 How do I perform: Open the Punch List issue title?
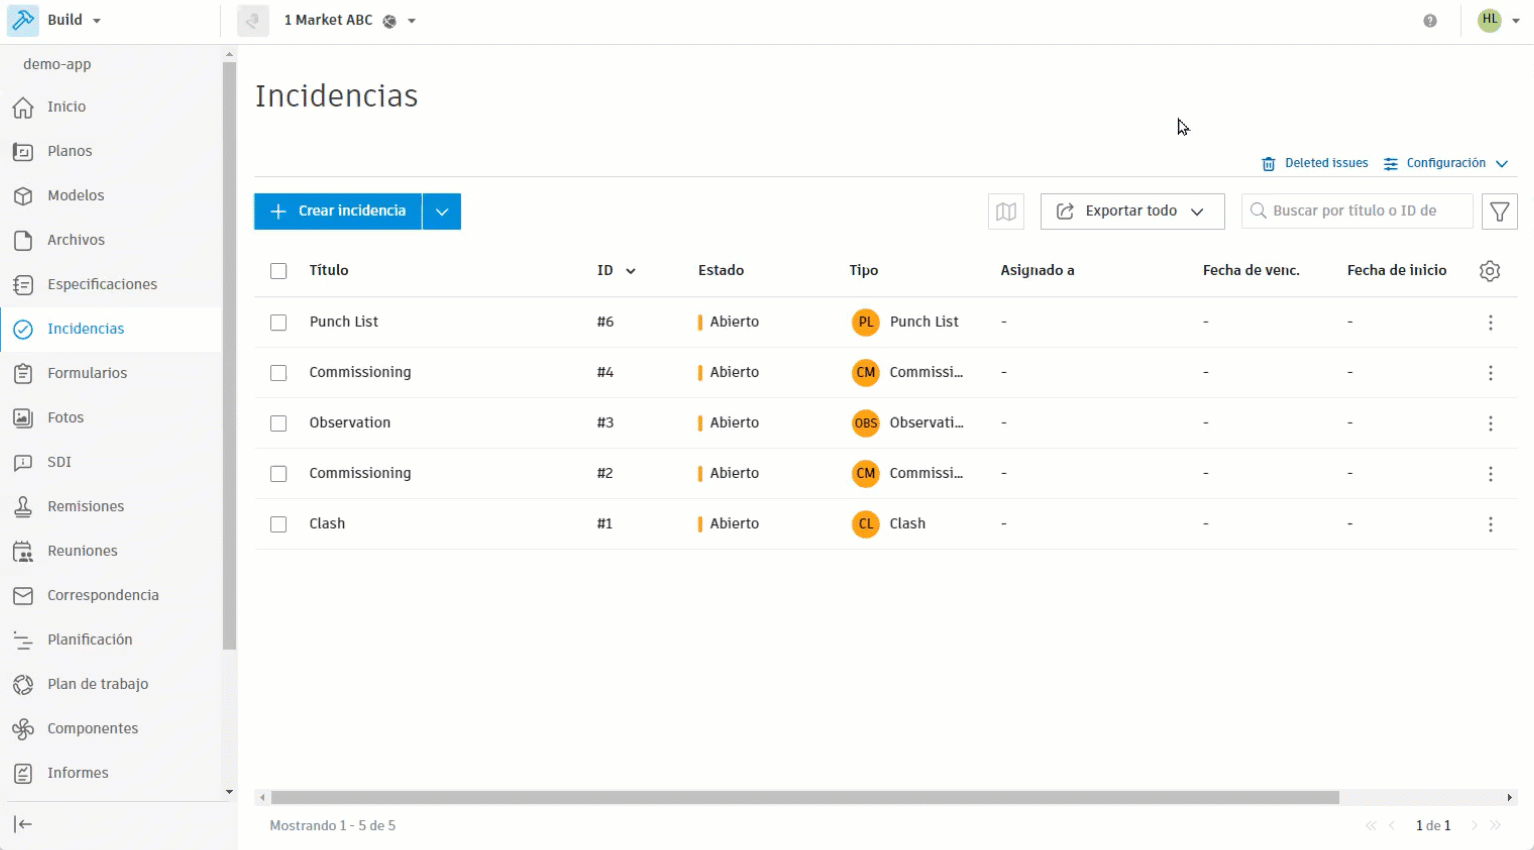tap(344, 322)
